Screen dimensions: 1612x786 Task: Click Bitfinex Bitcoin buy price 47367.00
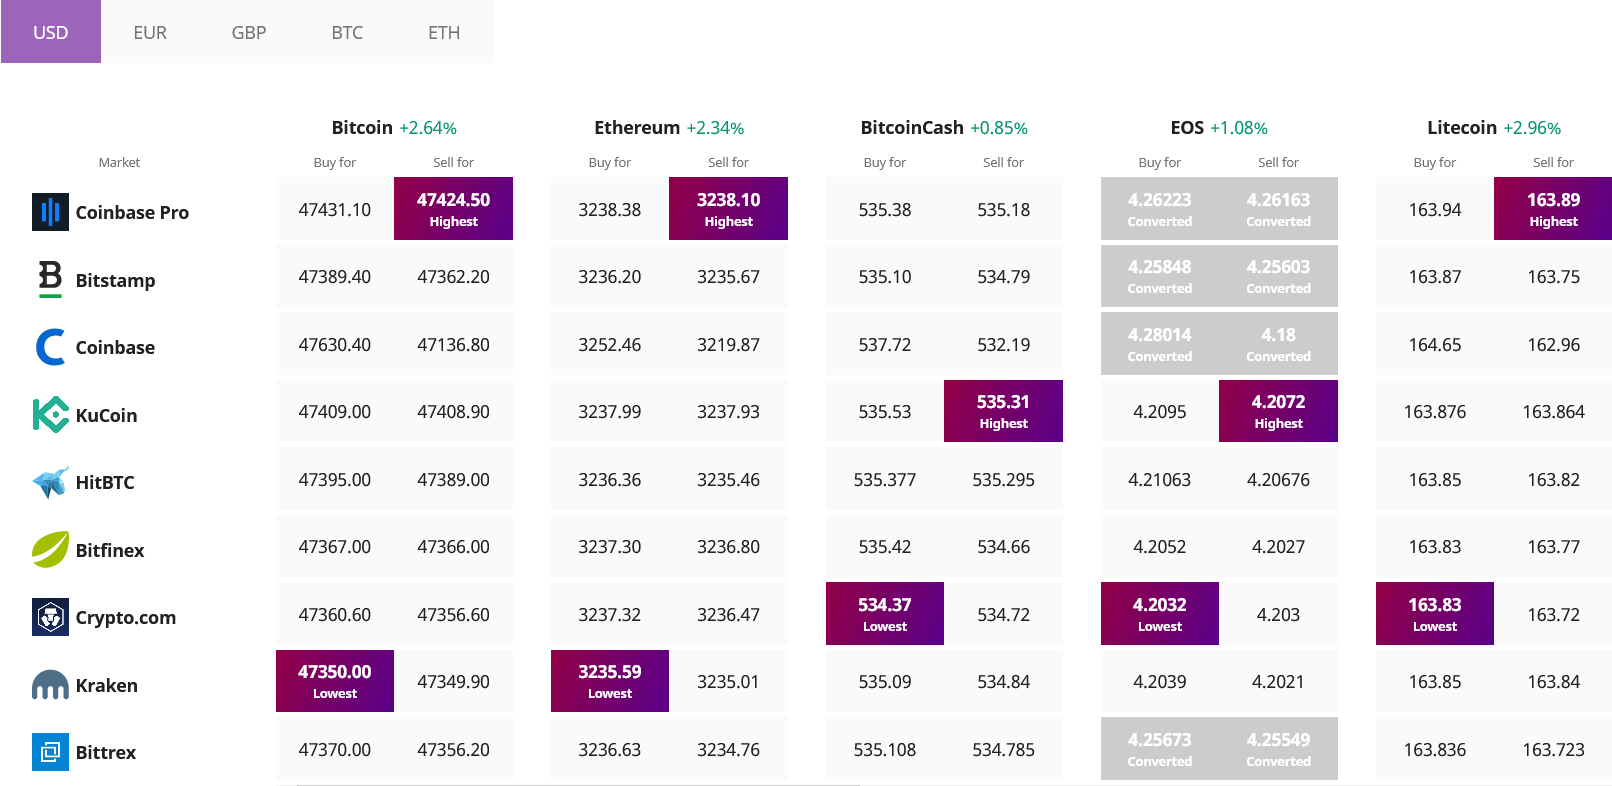[x=335, y=546]
